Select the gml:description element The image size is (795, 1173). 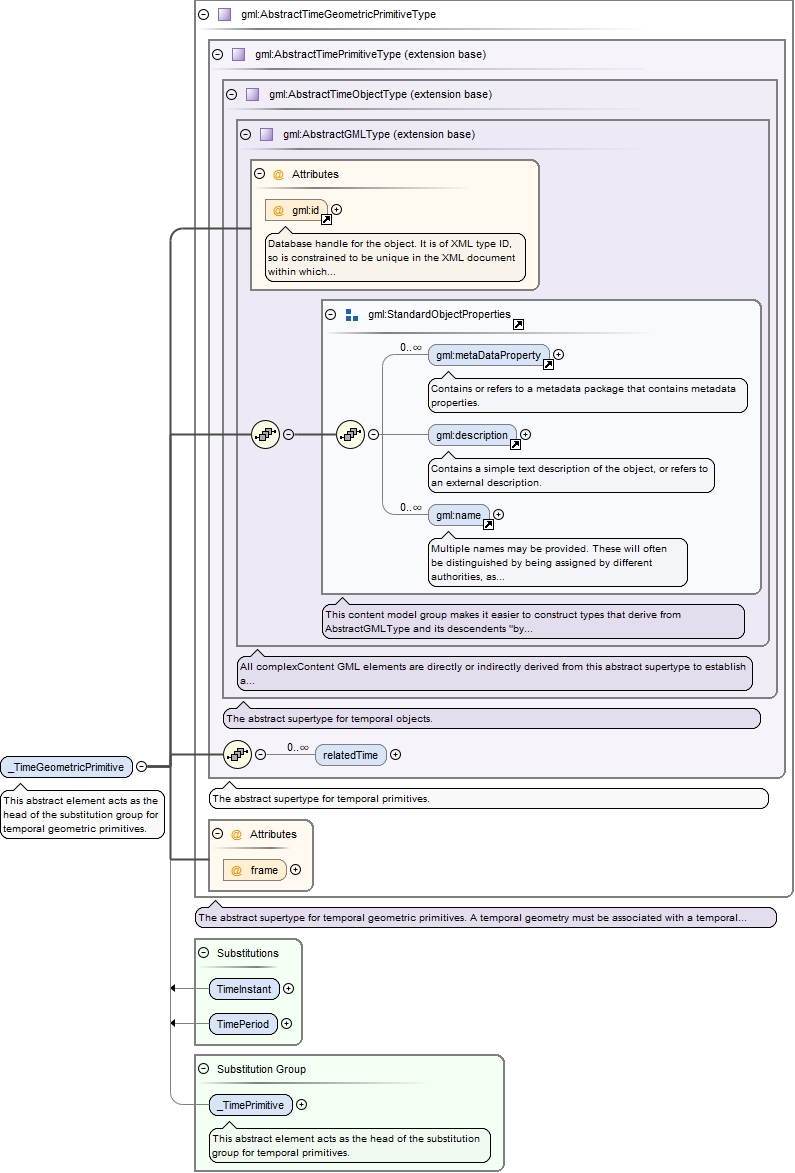point(473,435)
